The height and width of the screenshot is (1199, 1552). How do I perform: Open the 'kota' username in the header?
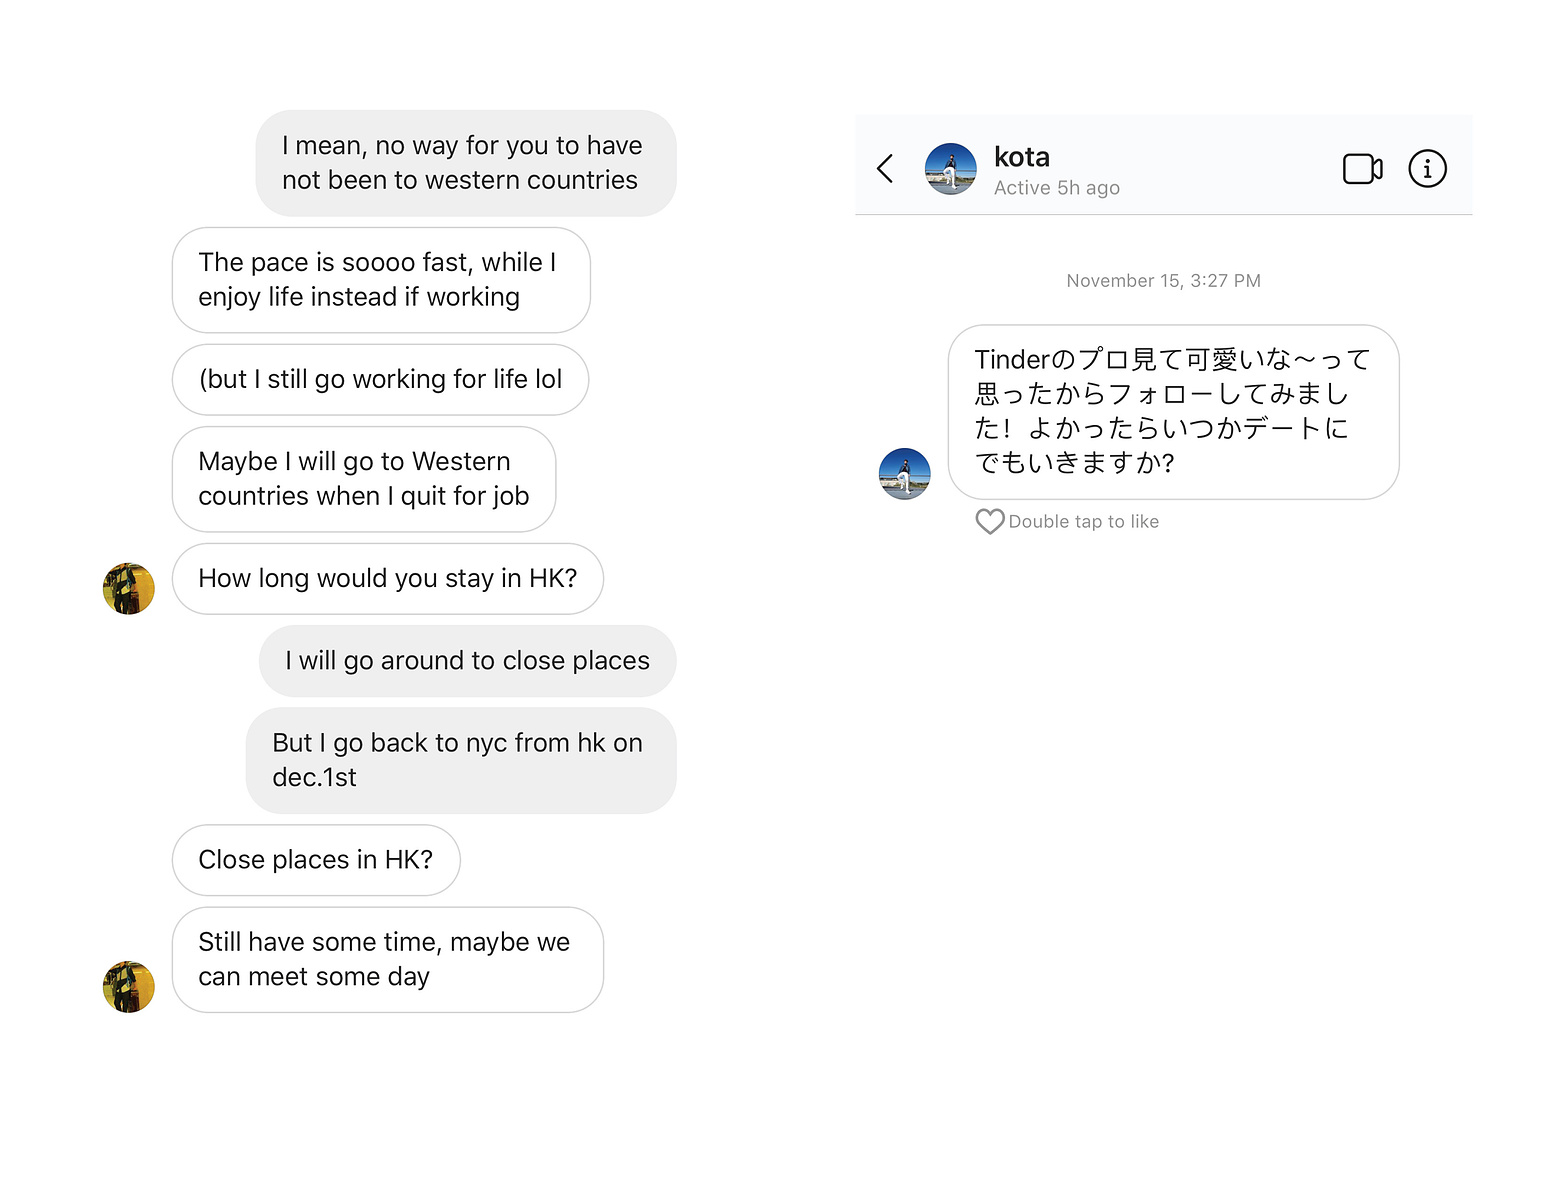click(x=1022, y=157)
